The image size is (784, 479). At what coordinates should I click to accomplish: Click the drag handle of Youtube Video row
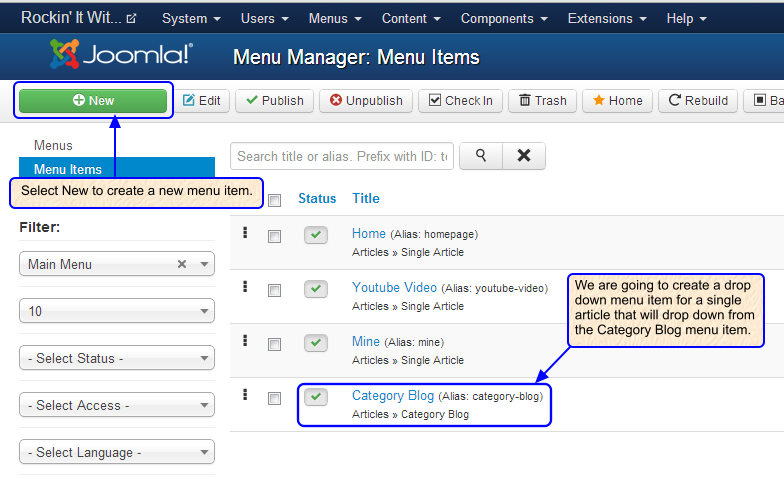tap(245, 286)
